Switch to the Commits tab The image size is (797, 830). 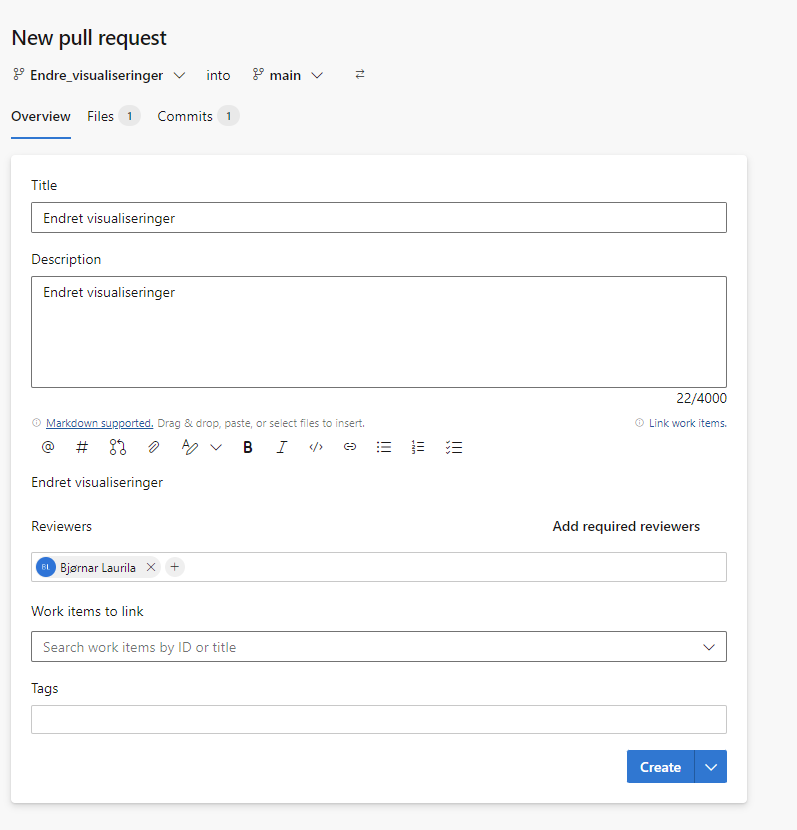[x=198, y=116]
